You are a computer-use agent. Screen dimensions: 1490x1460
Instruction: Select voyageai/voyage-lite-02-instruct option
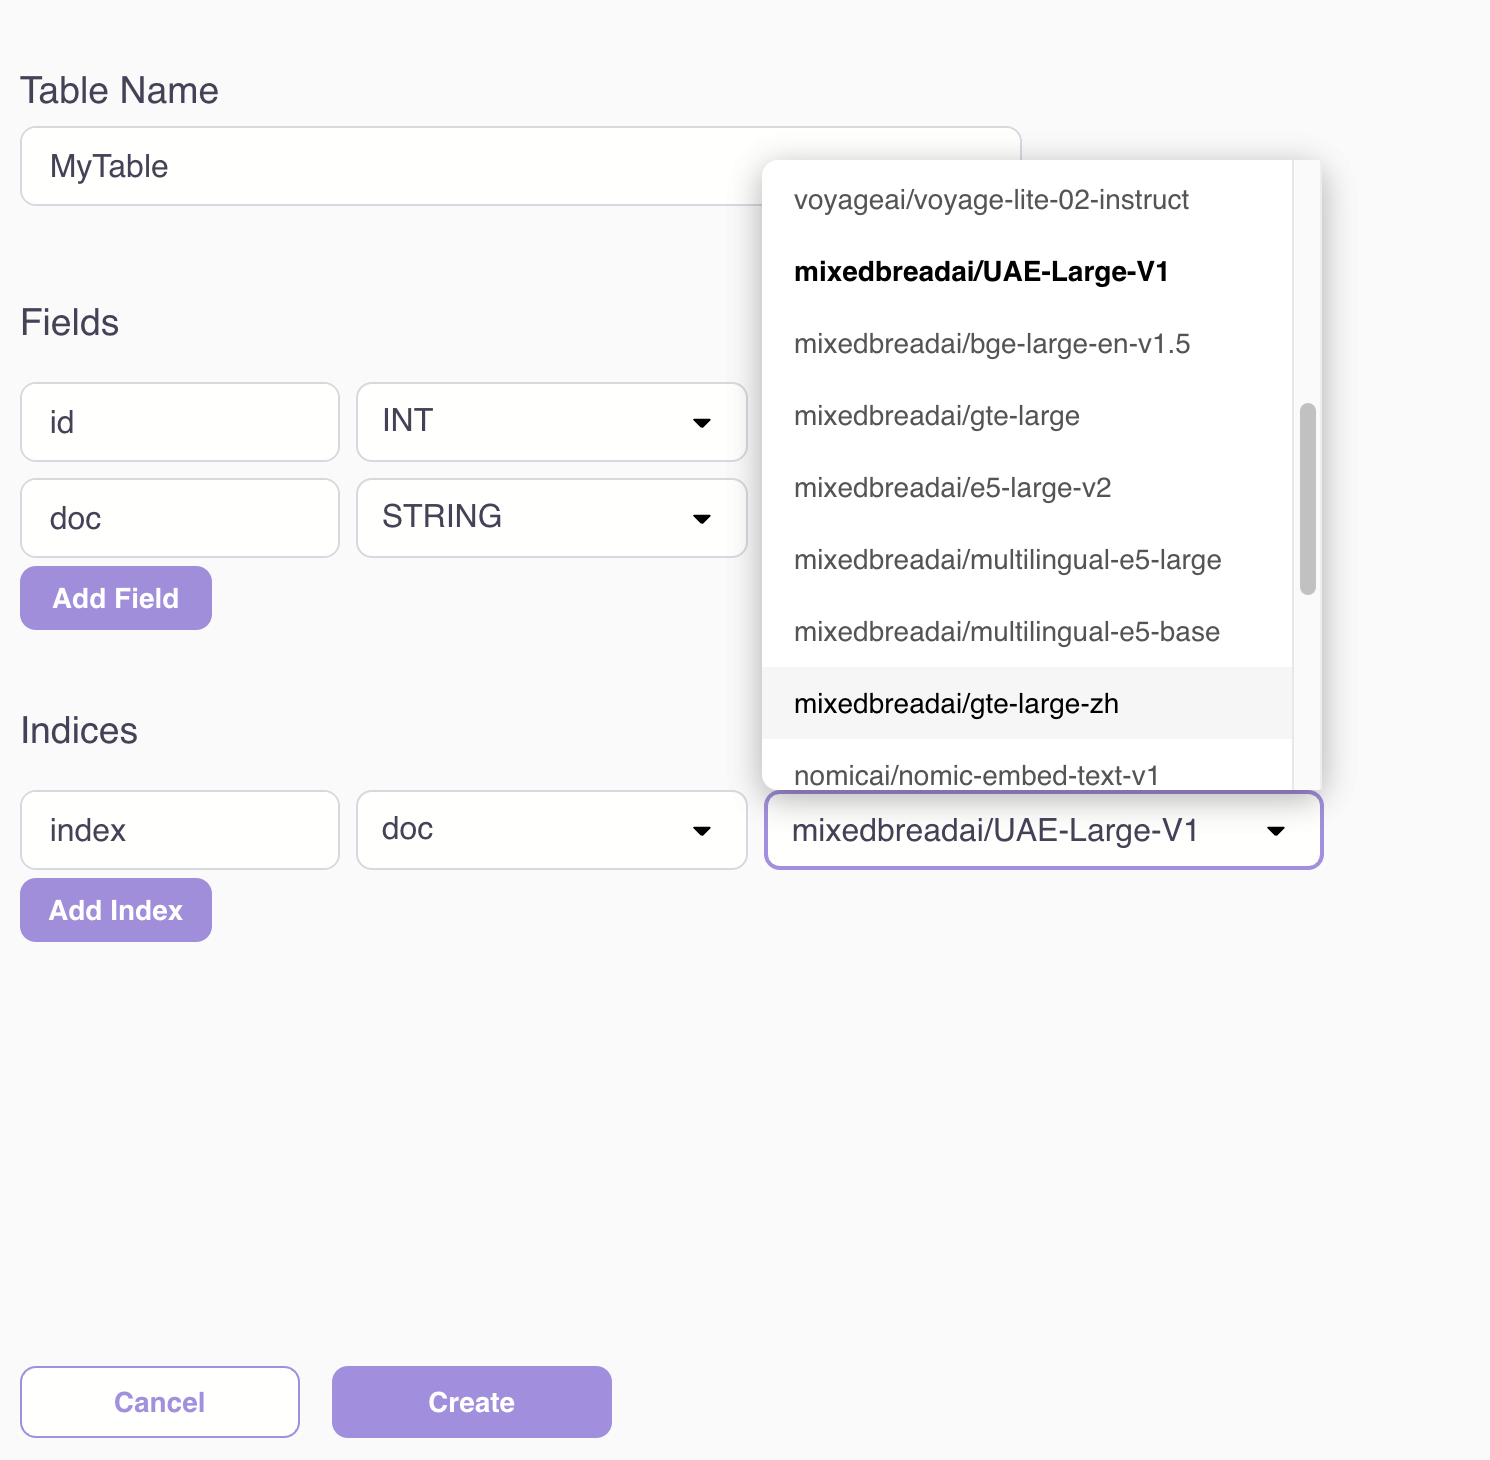pos(991,200)
